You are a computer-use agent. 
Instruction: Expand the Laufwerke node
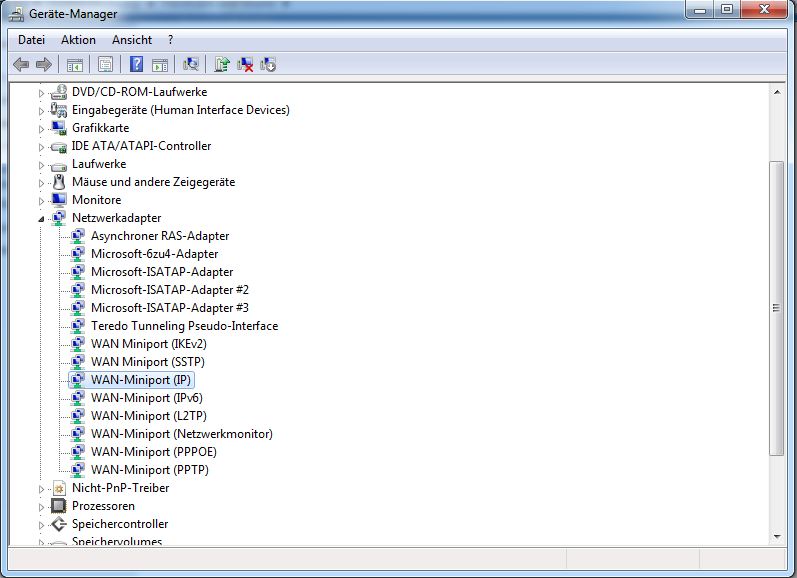(41, 165)
